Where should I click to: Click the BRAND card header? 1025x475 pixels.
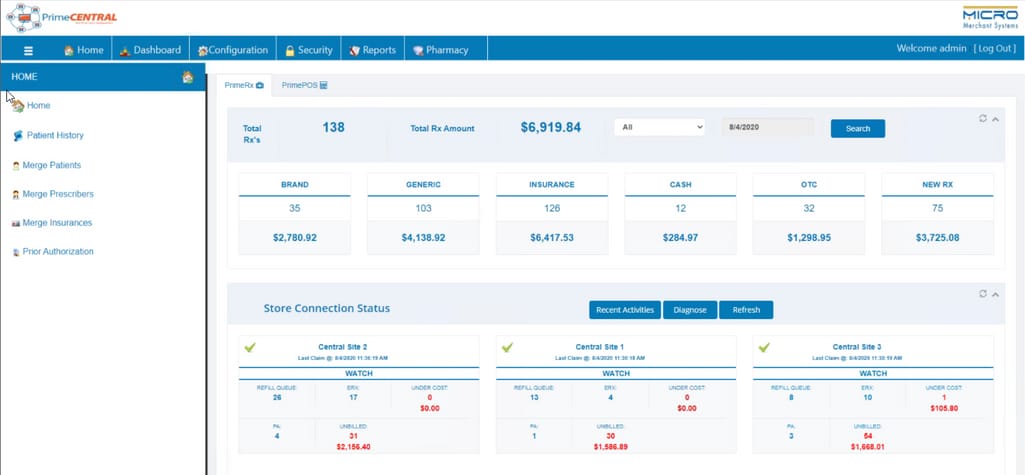(294, 185)
